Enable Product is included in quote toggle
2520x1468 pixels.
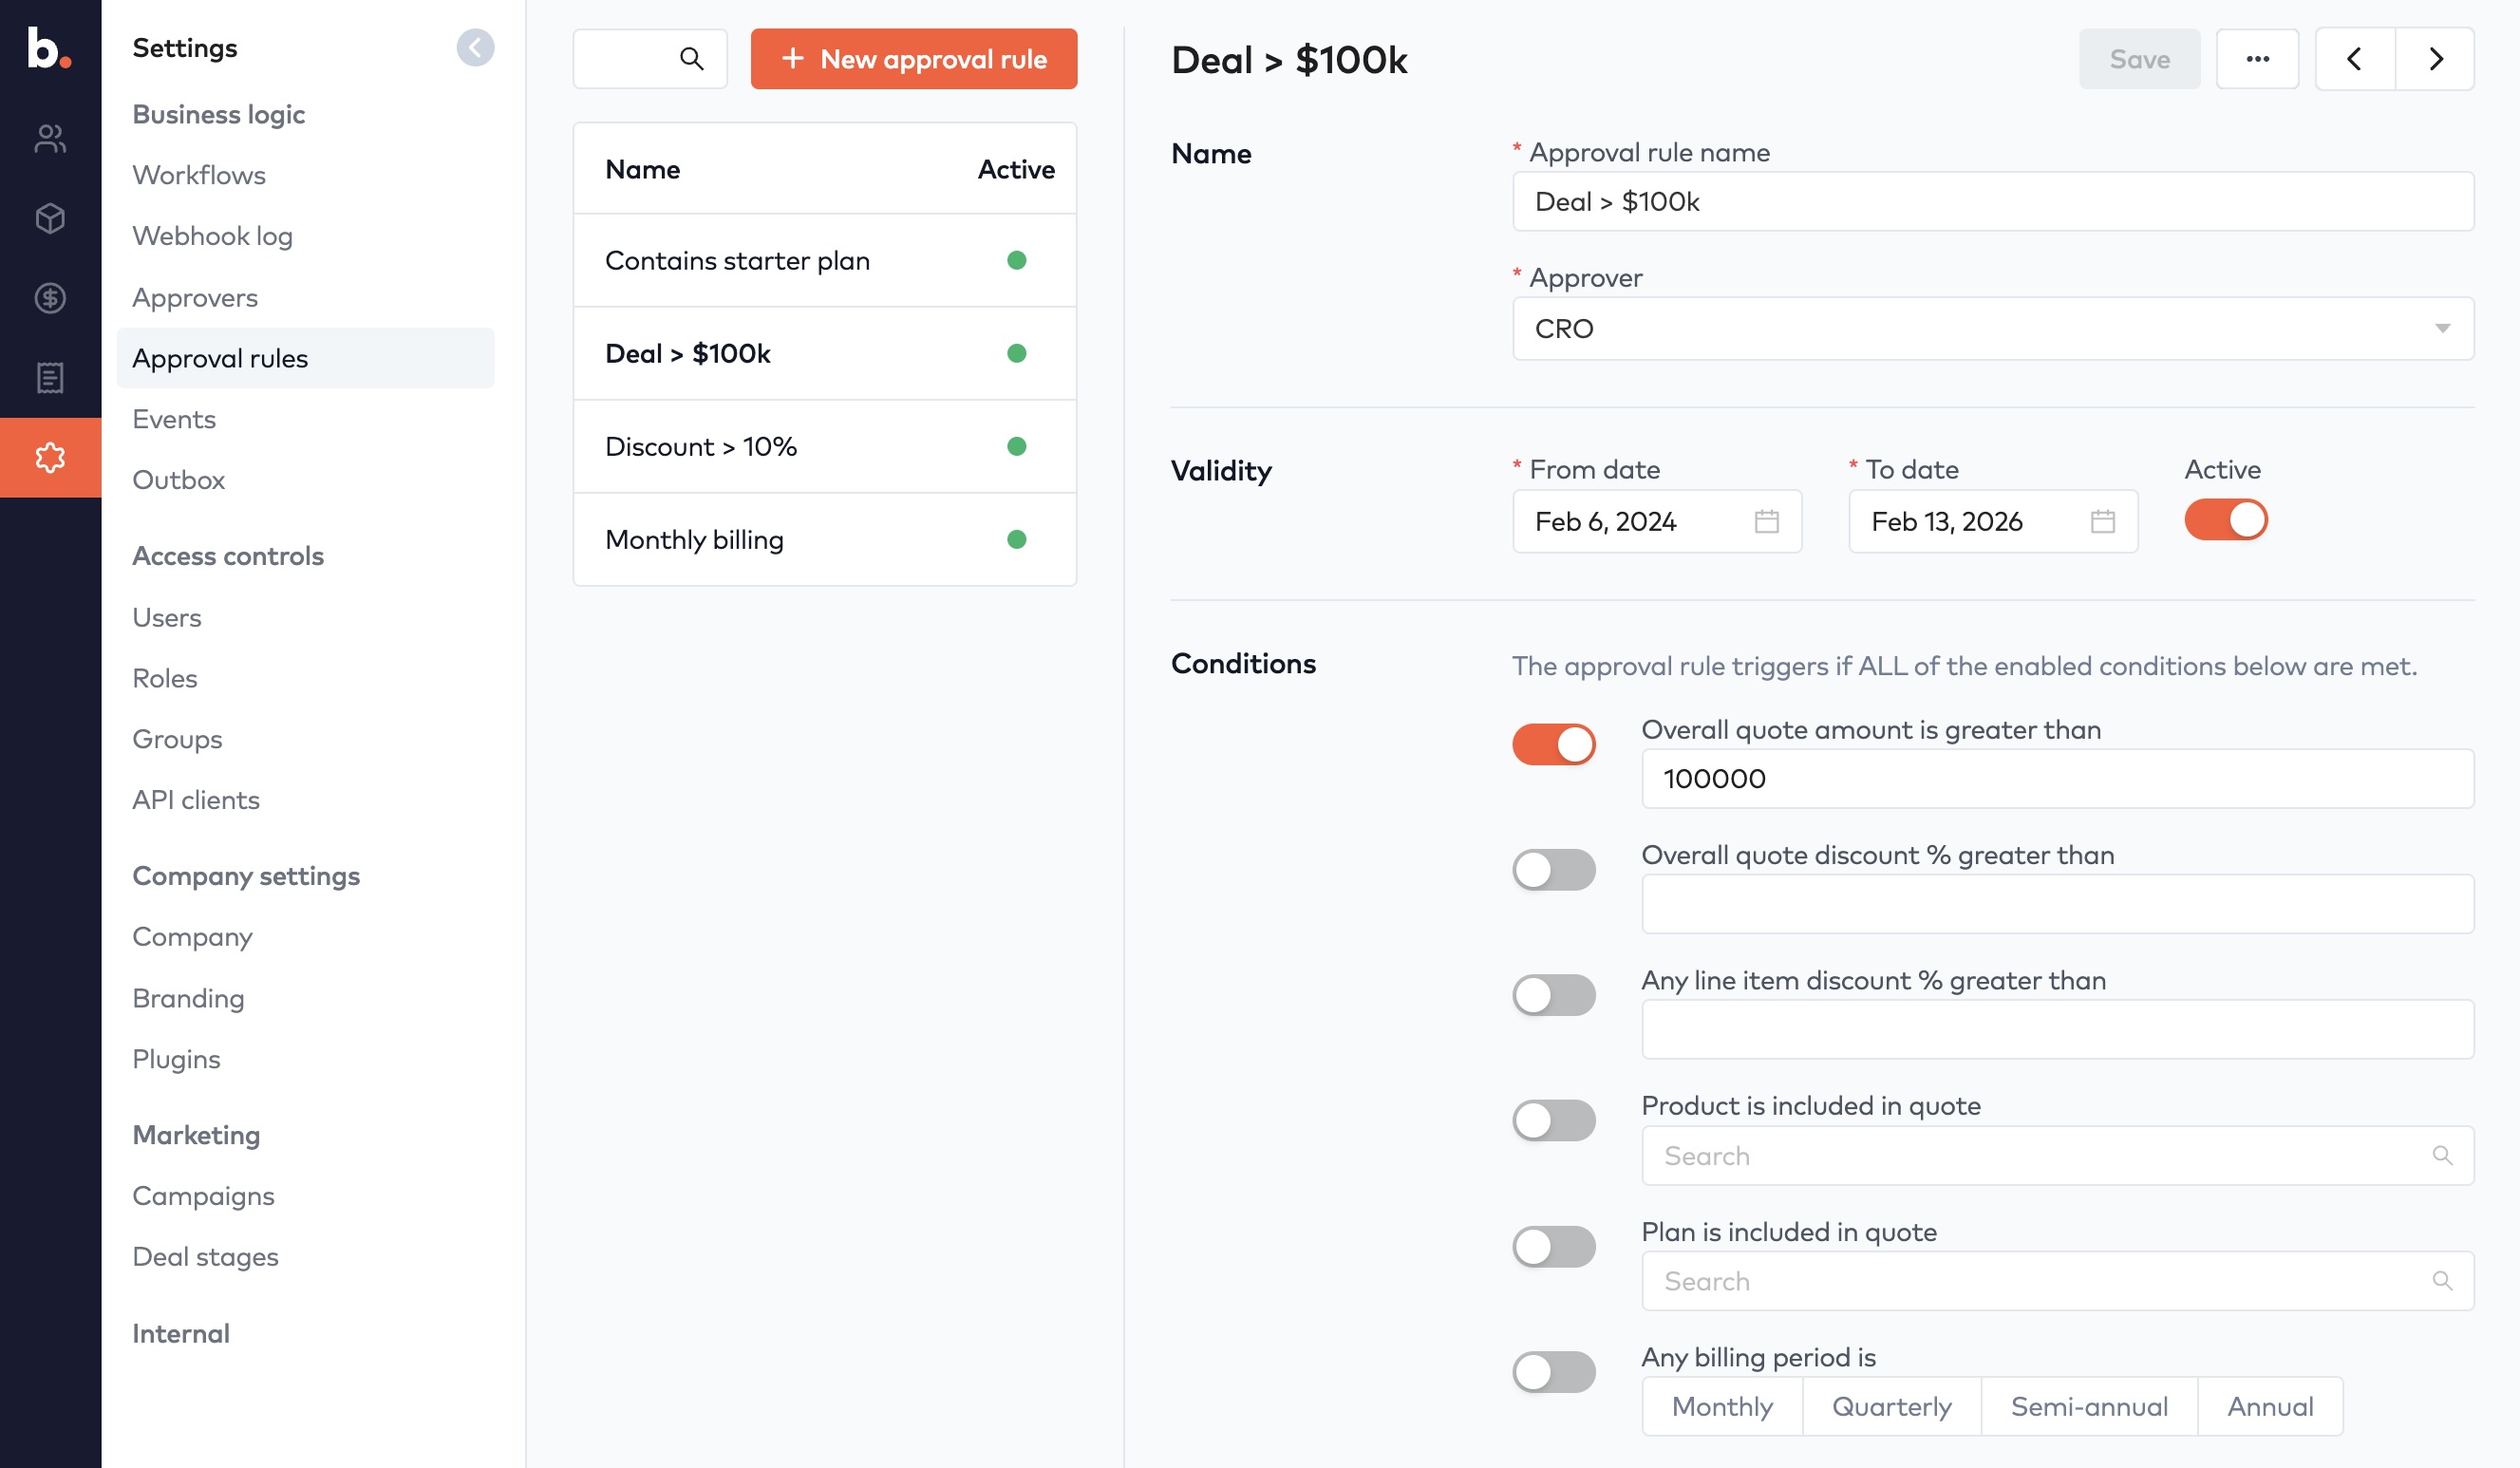(1553, 1120)
